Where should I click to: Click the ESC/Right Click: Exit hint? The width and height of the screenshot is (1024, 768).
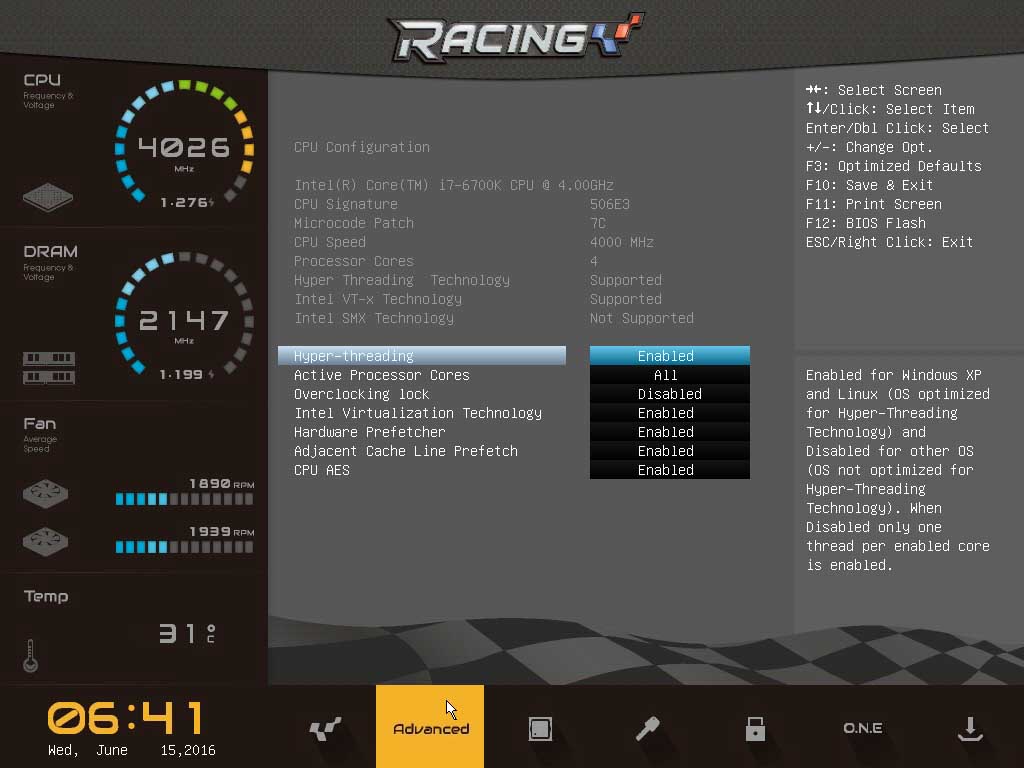(889, 242)
